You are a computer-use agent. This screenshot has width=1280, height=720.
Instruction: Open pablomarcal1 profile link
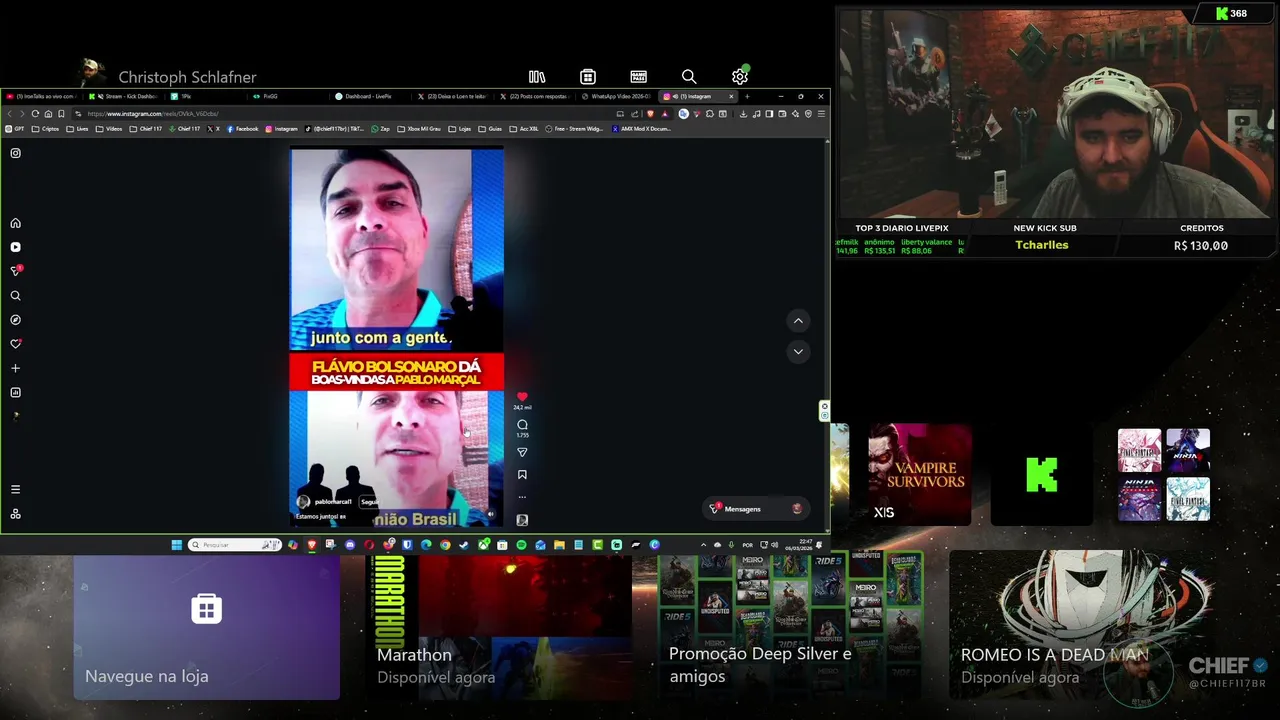(333, 501)
